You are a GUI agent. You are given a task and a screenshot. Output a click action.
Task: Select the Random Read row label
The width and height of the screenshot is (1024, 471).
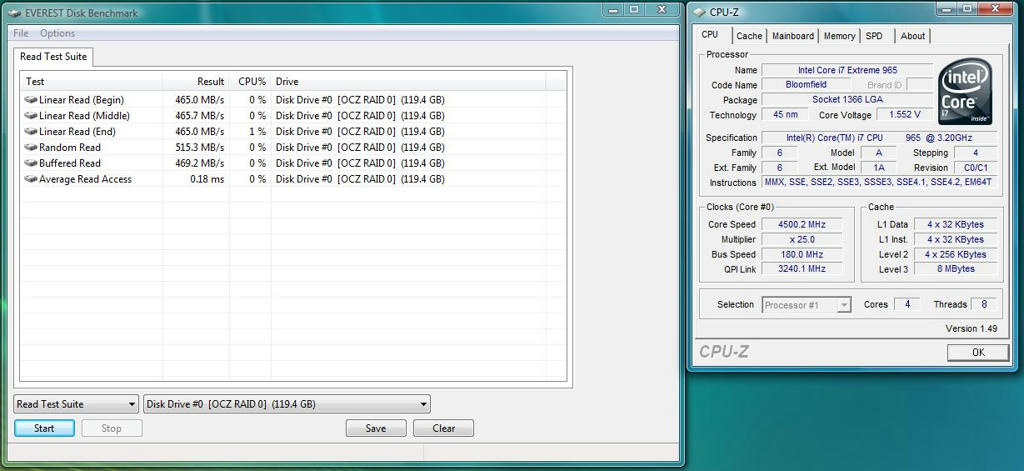[70, 148]
